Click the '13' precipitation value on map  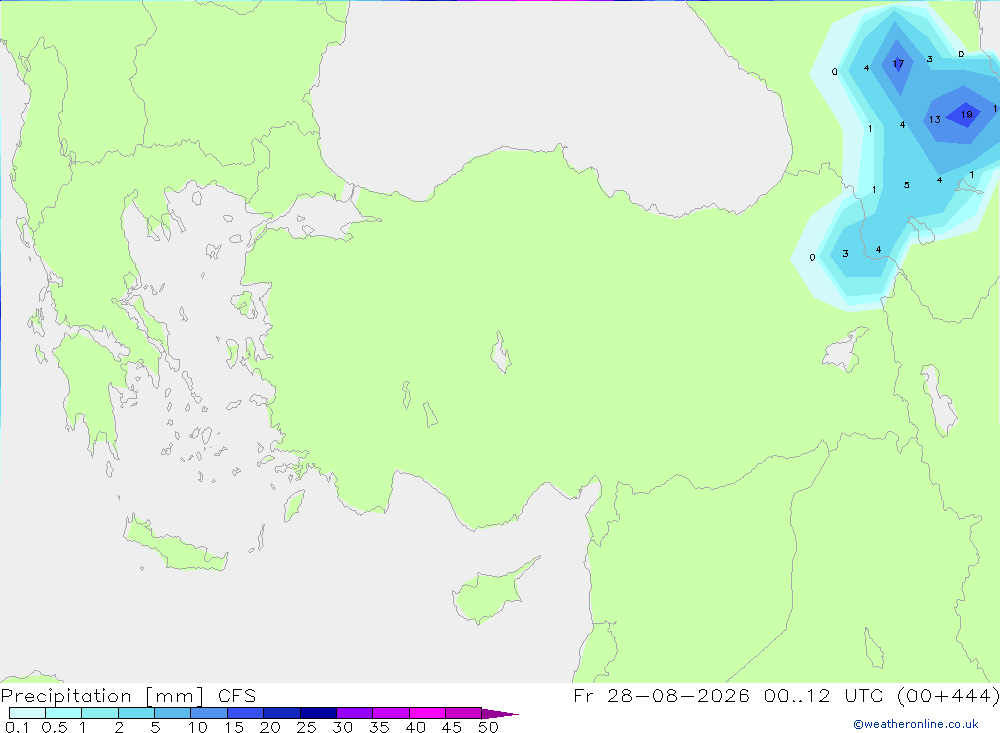(x=935, y=119)
